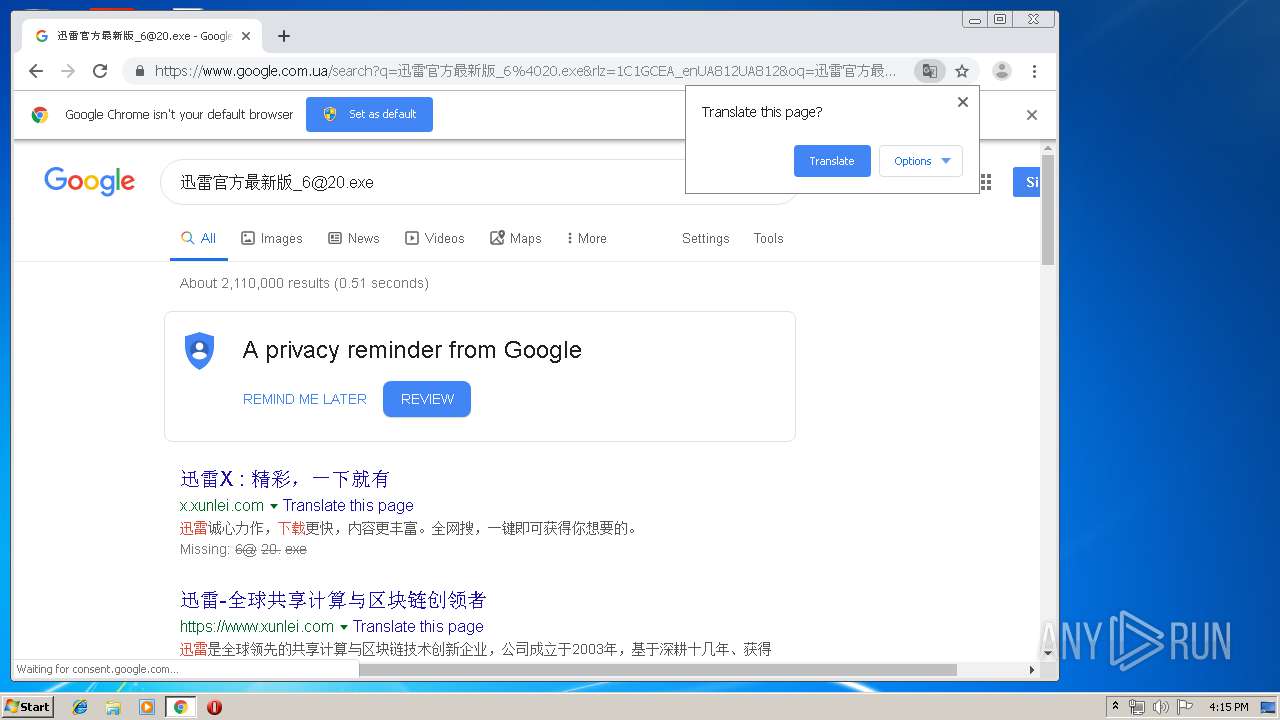The image size is (1280, 720).
Task: Open the 迅雷-全球共享计算 result title
Action: click(x=333, y=600)
